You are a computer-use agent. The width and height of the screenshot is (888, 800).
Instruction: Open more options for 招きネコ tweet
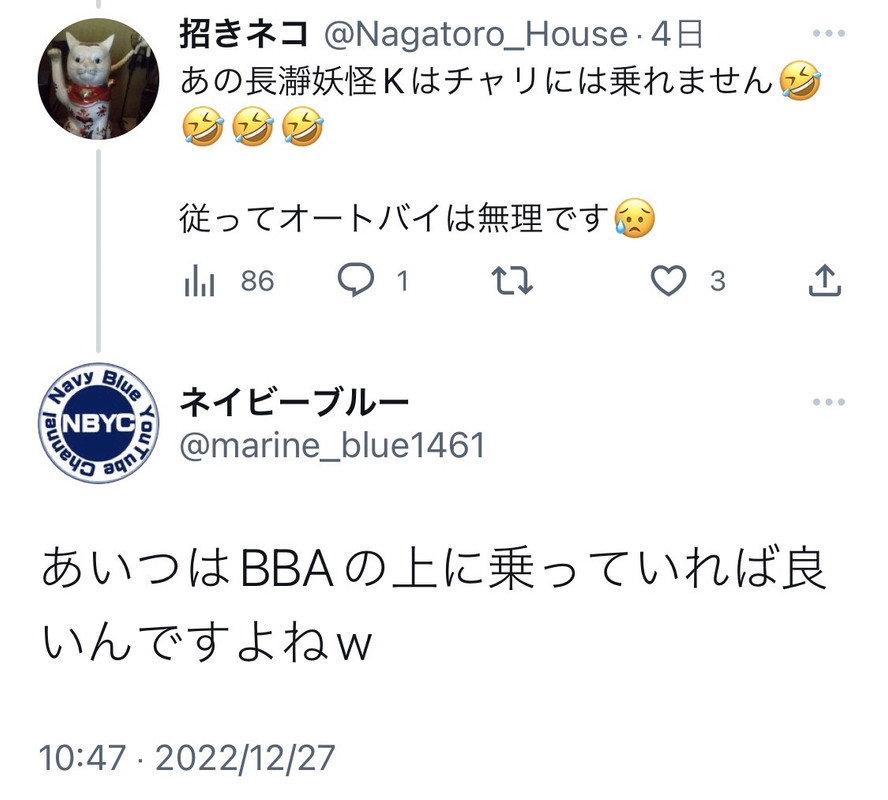[x=829, y=33]
